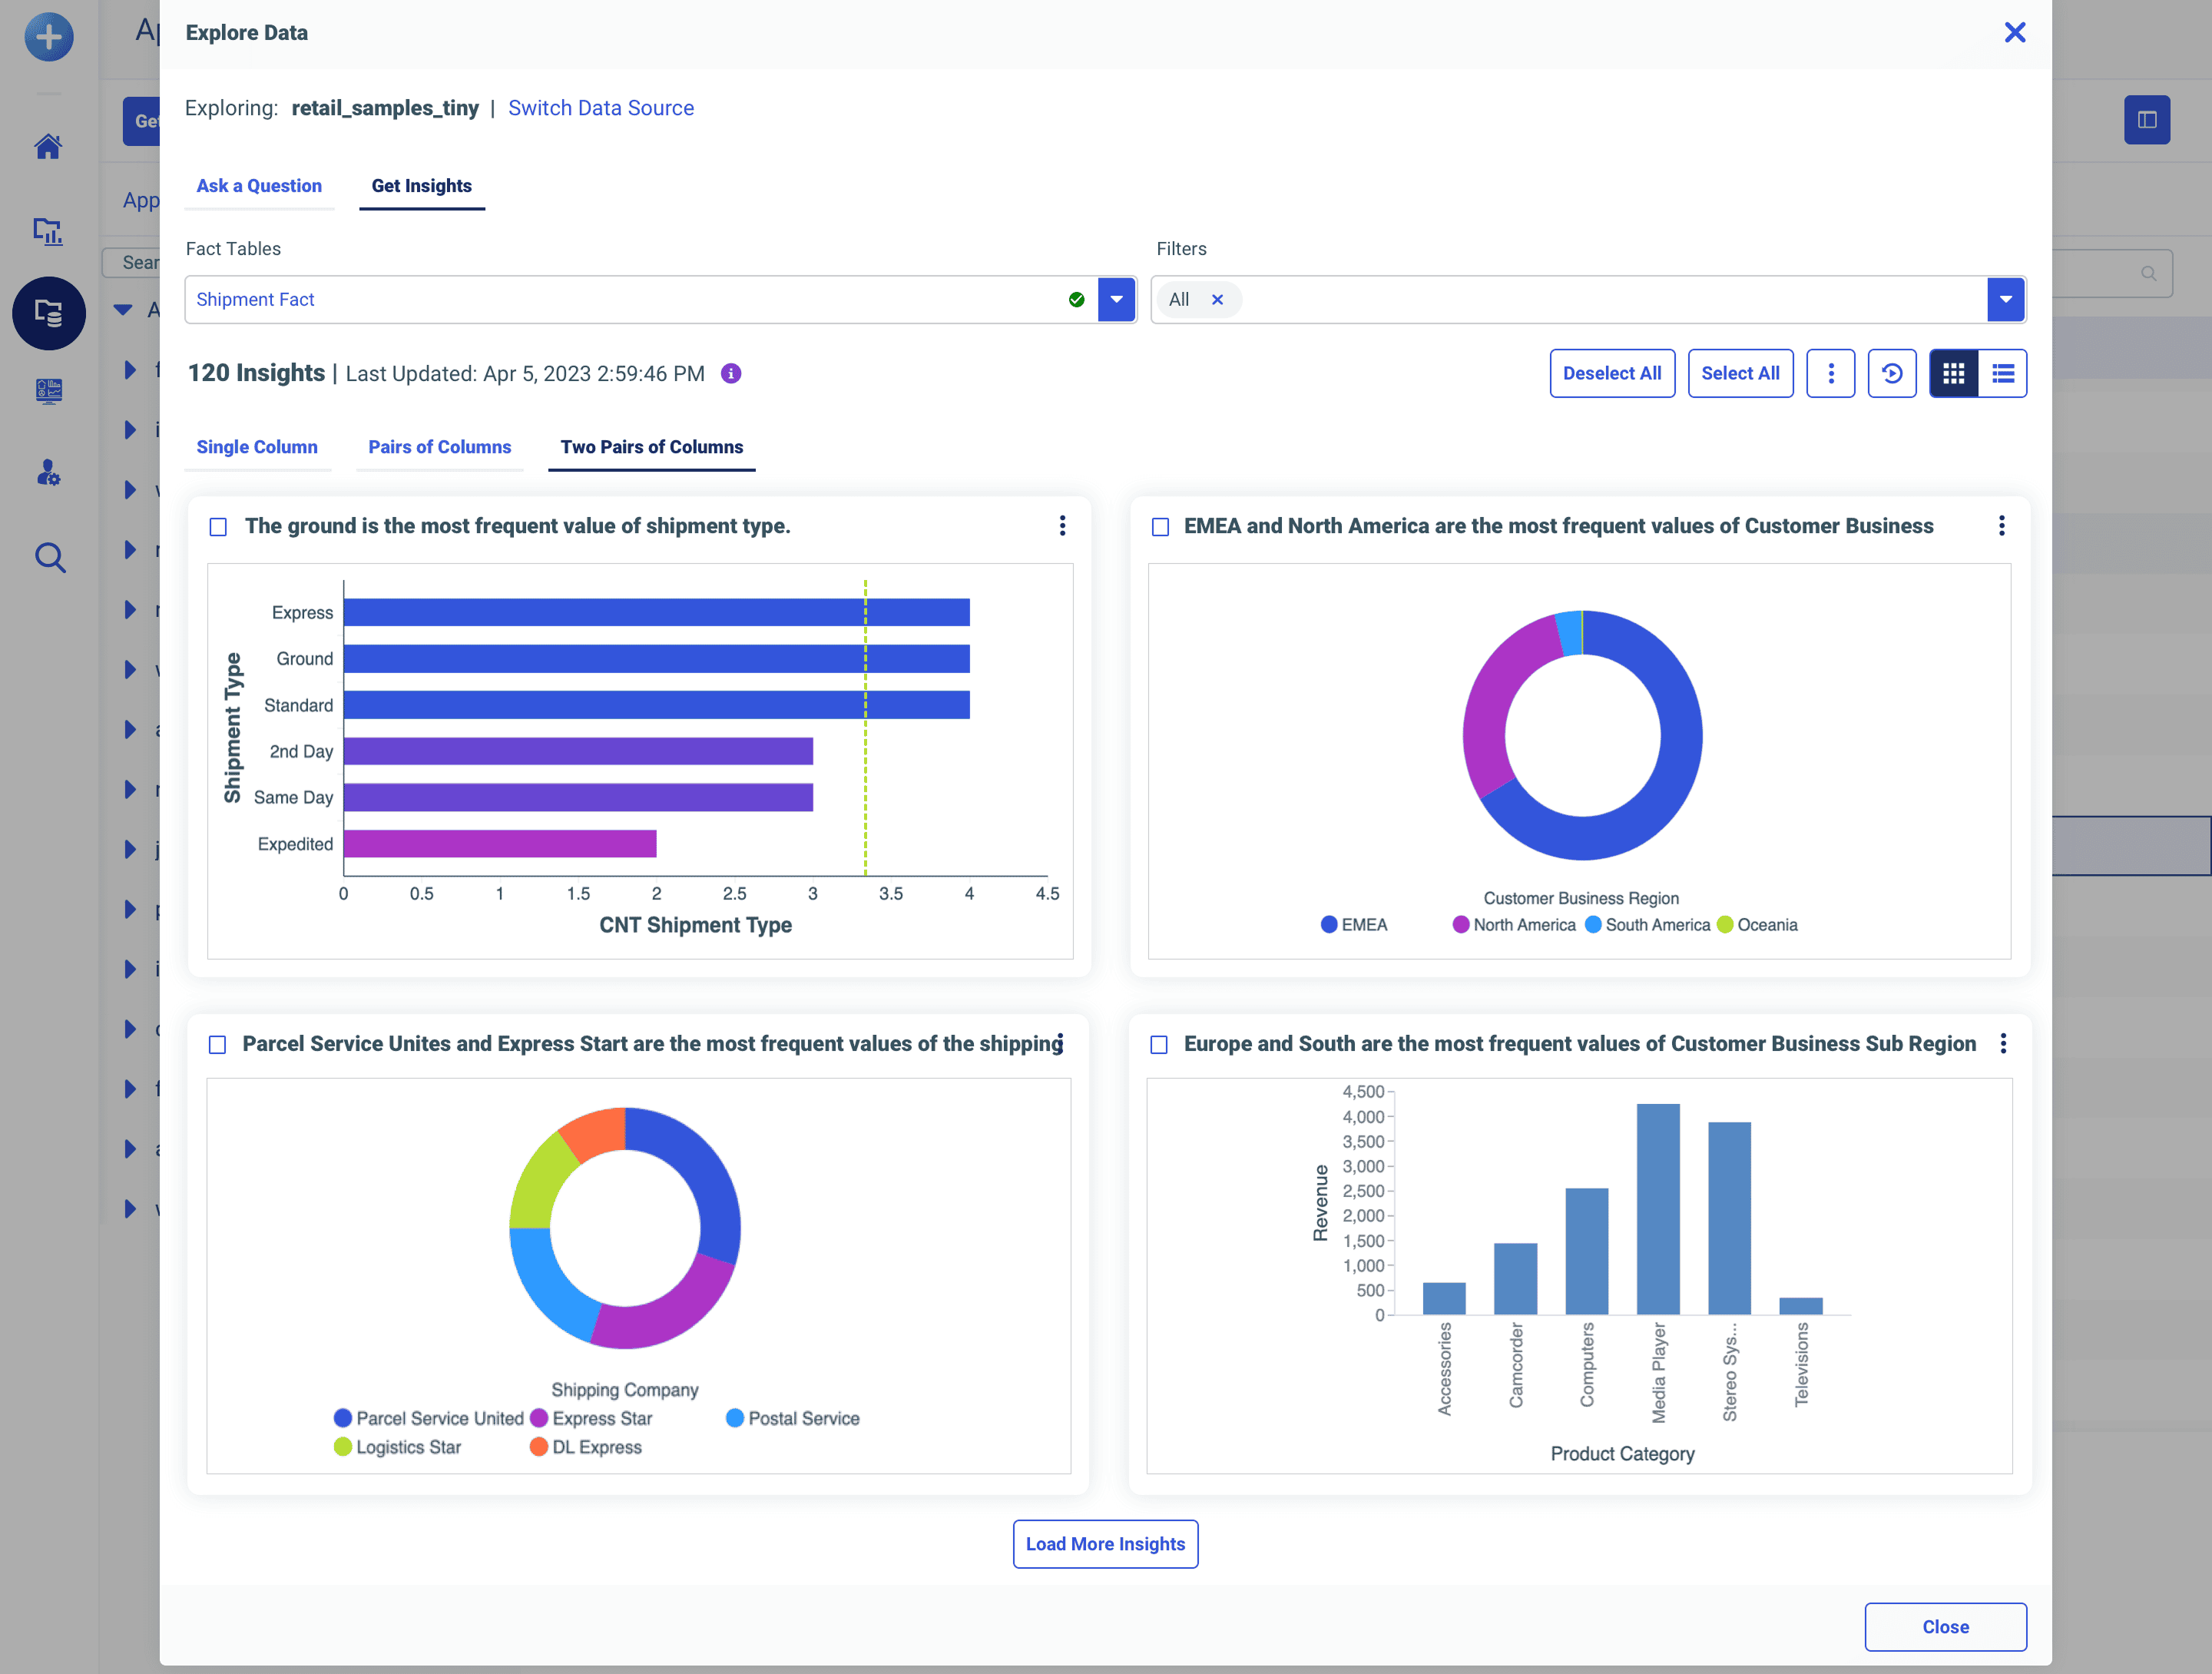
Task: Switch to grid view layout
Action: click(1953, 373)
